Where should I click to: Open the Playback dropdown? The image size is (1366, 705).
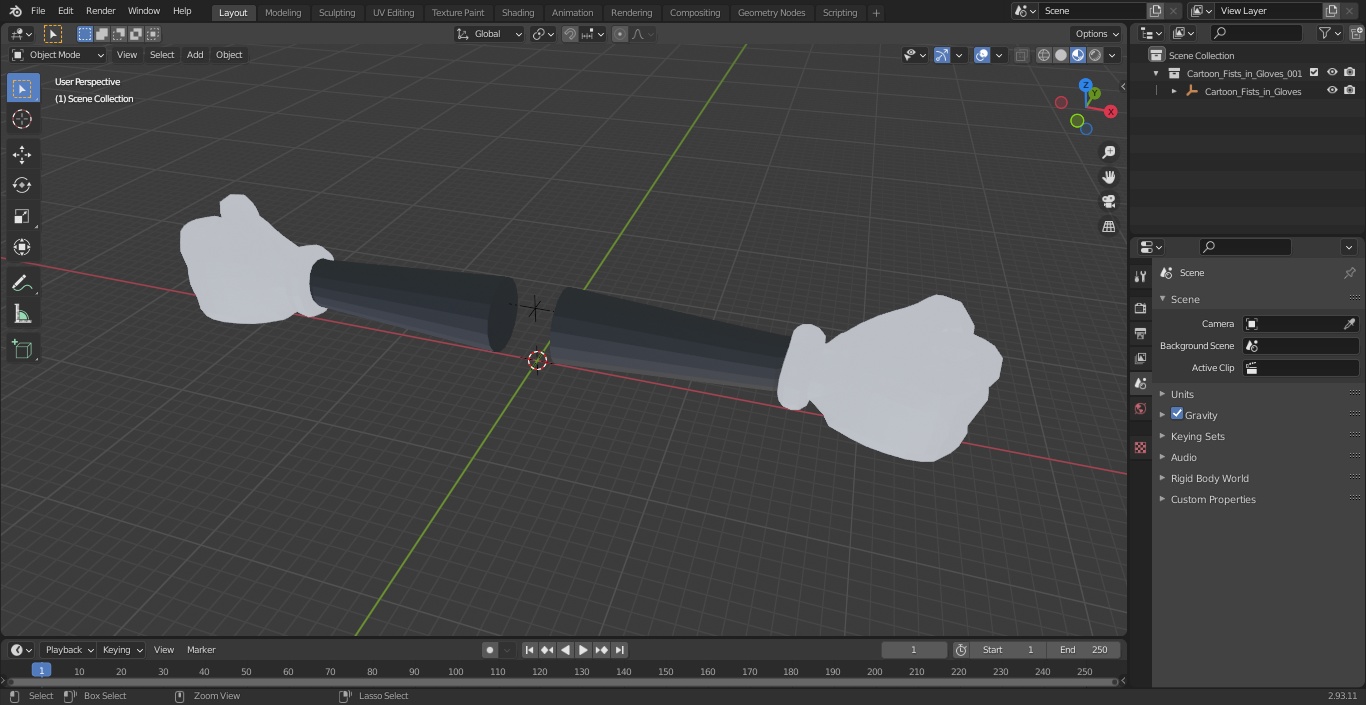pos(69,650)
